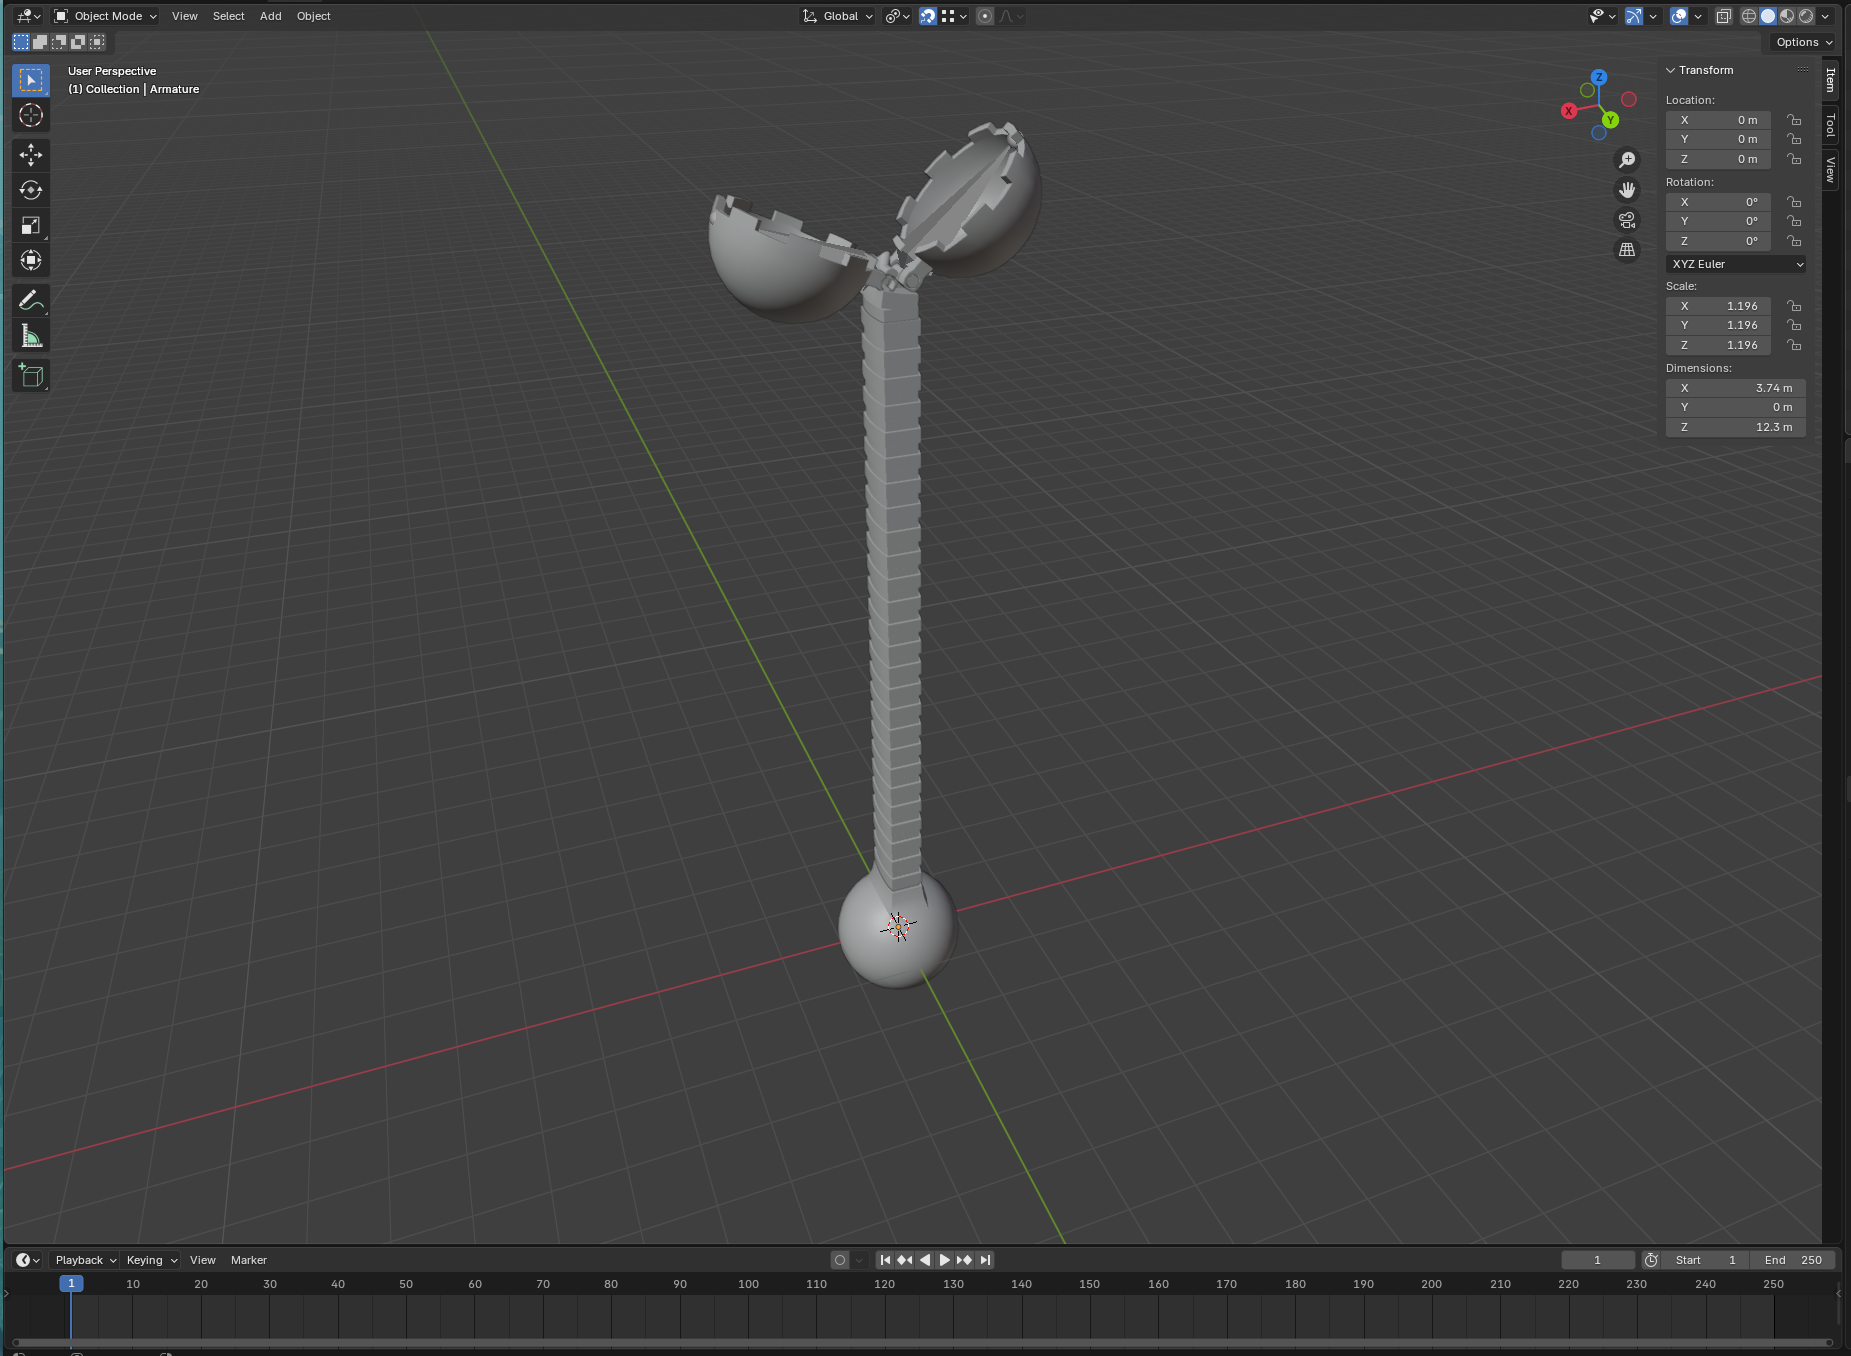
Task: Select the Measure tool
Action: click(31, 336)
